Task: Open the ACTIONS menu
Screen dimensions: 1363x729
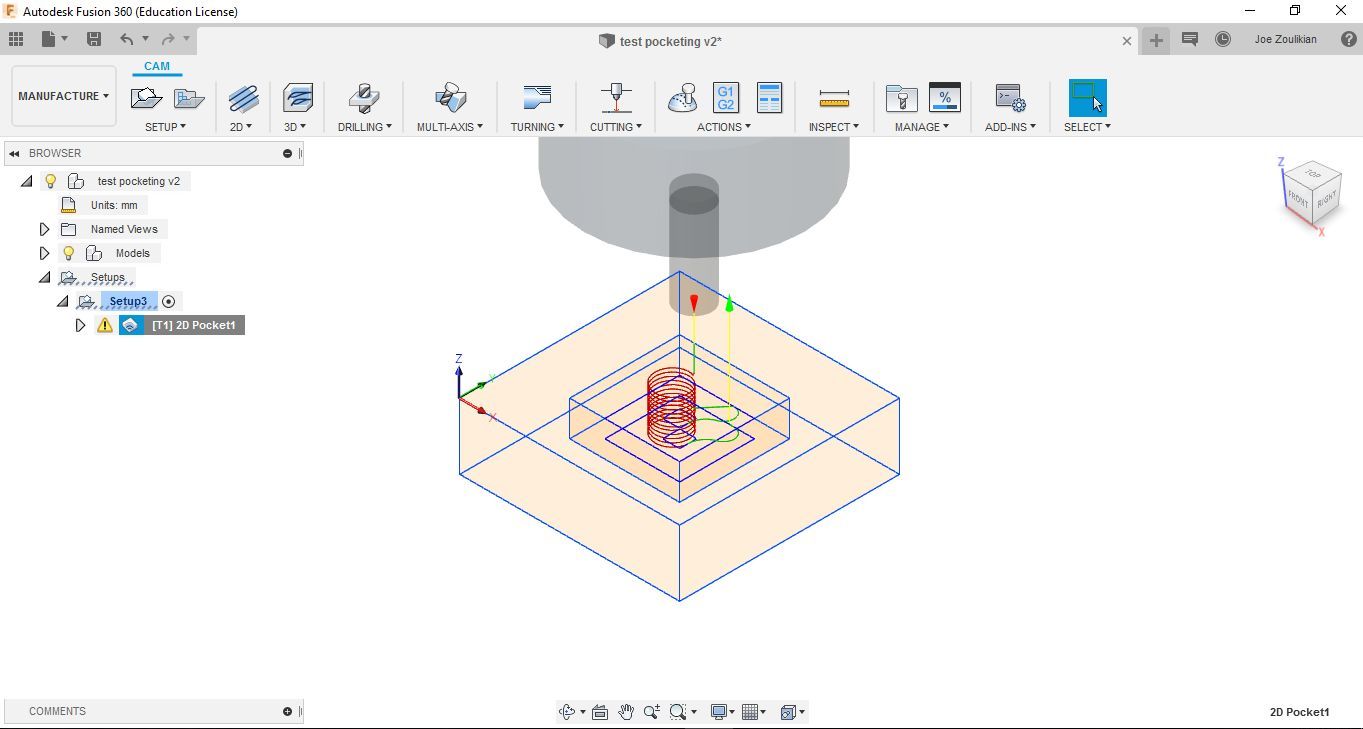Action: coord(724,127)
